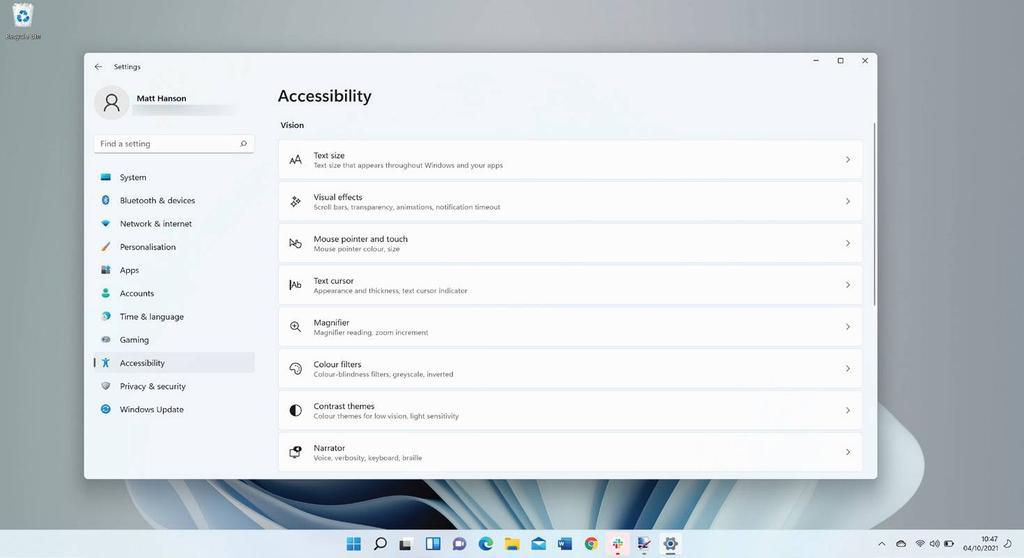Click the Privacy & security shield icon
Screen dimensions: 1024x558
pos(106,386)
